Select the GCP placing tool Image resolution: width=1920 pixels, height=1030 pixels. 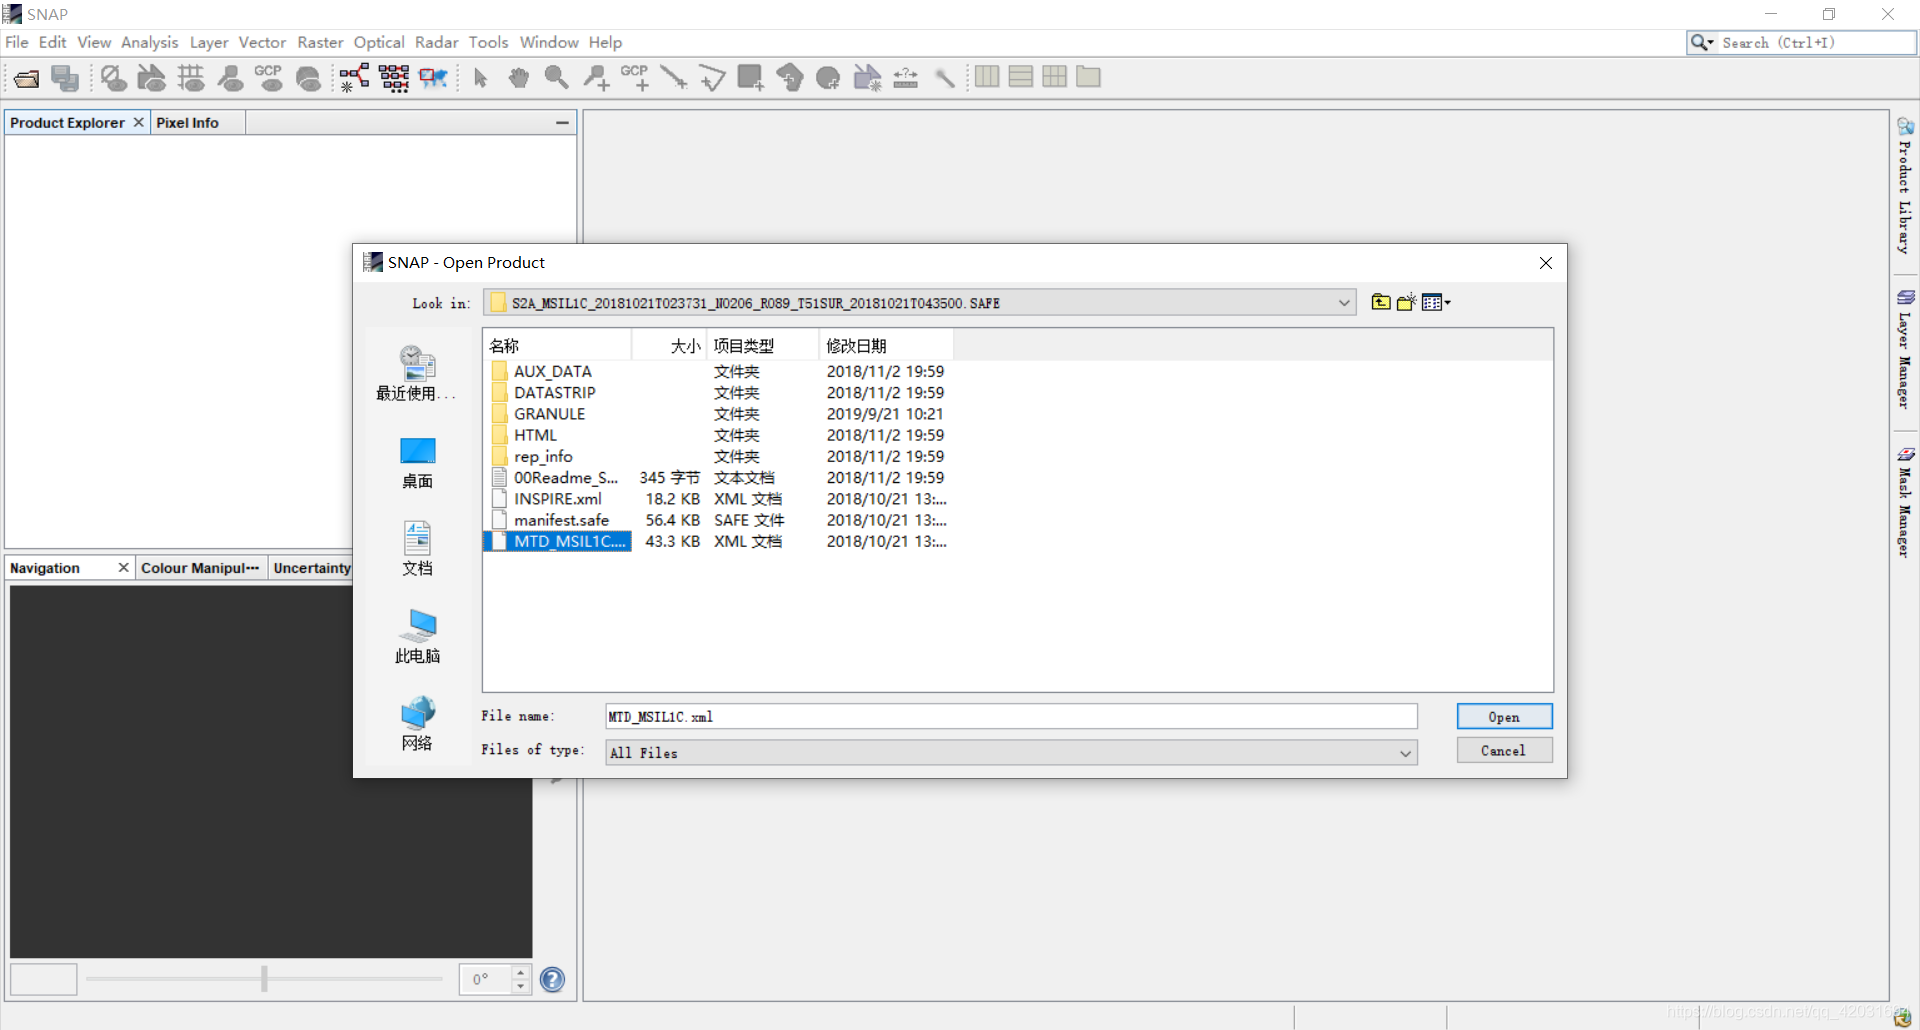point(635,78)
